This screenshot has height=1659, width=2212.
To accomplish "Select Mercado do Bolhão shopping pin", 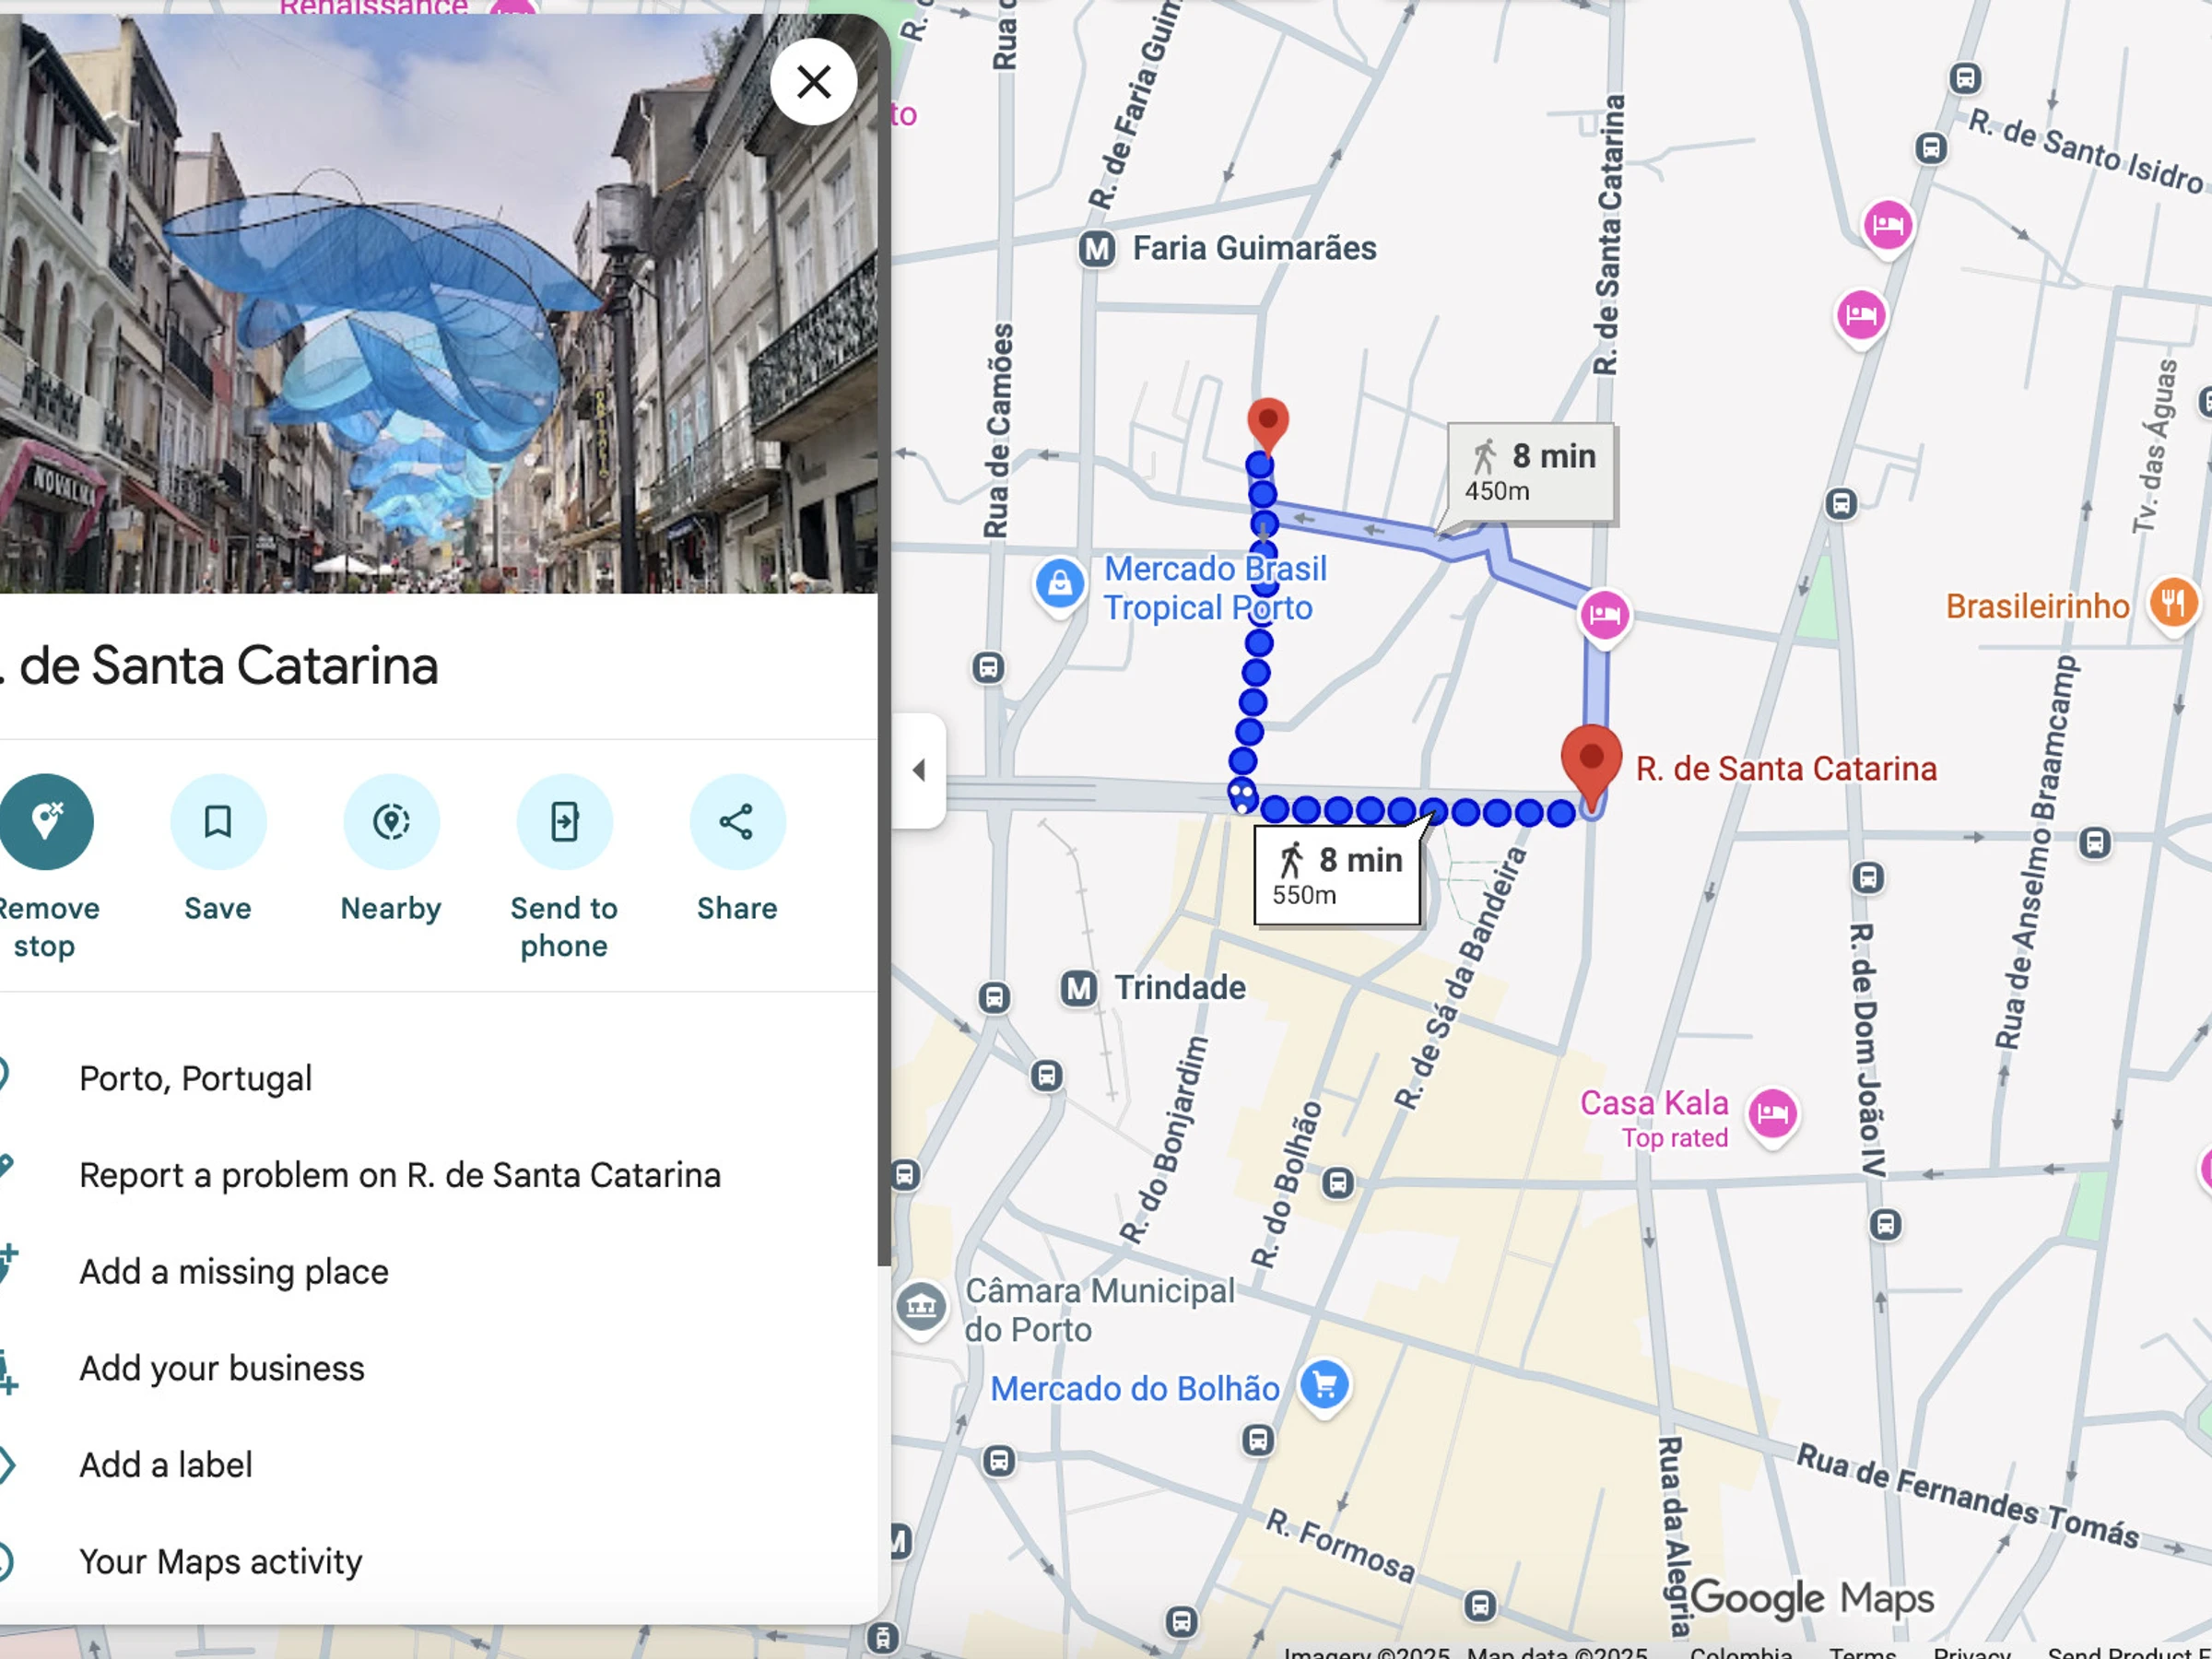I will [1325, 1385].
